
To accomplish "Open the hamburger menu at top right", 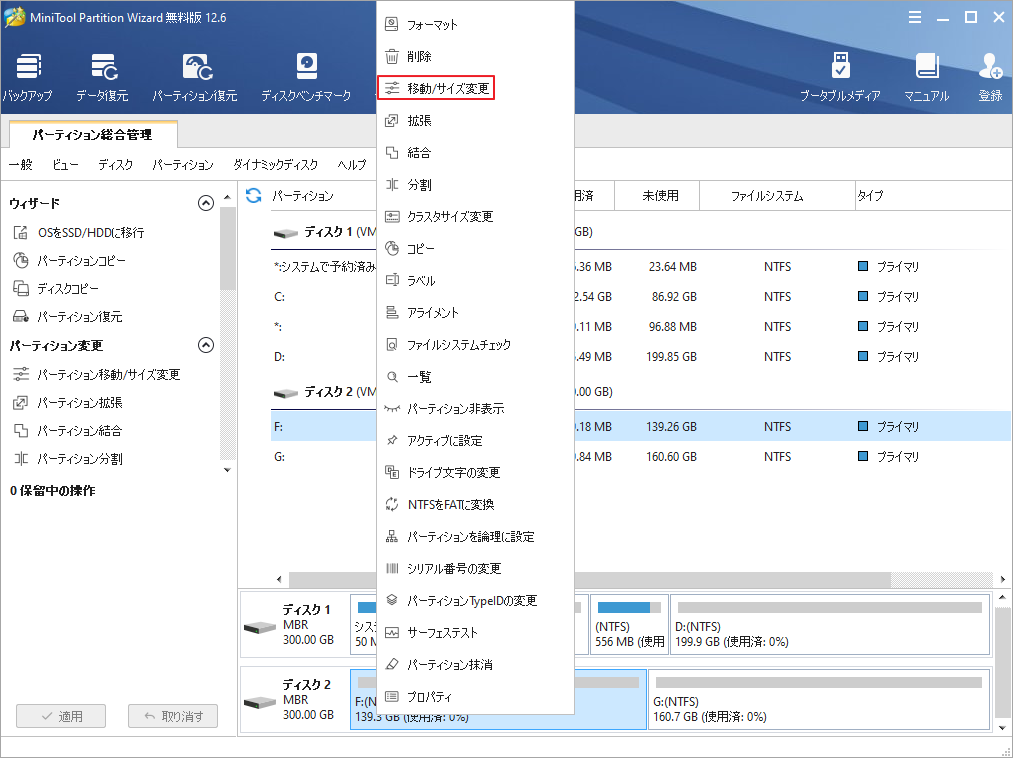I will (915, 17).
